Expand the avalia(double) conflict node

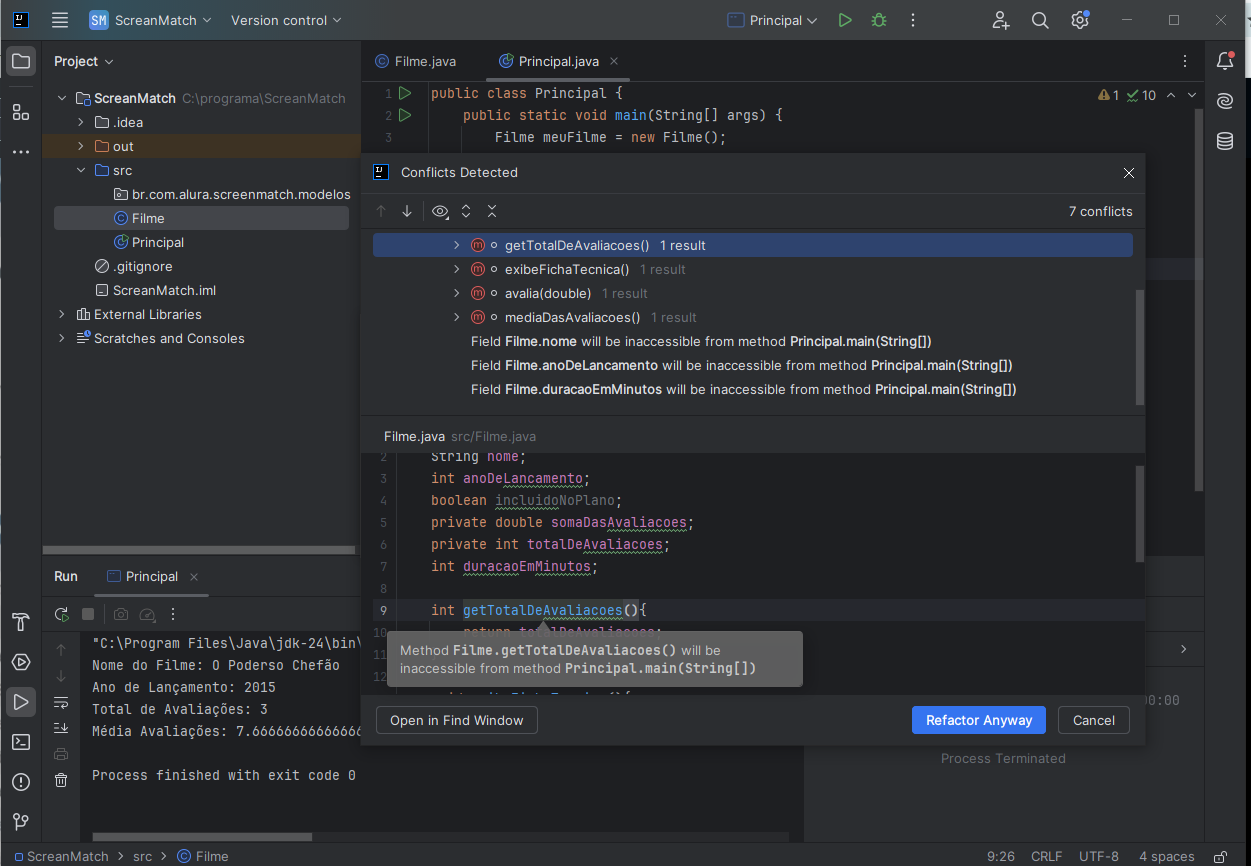click(457, 293)
